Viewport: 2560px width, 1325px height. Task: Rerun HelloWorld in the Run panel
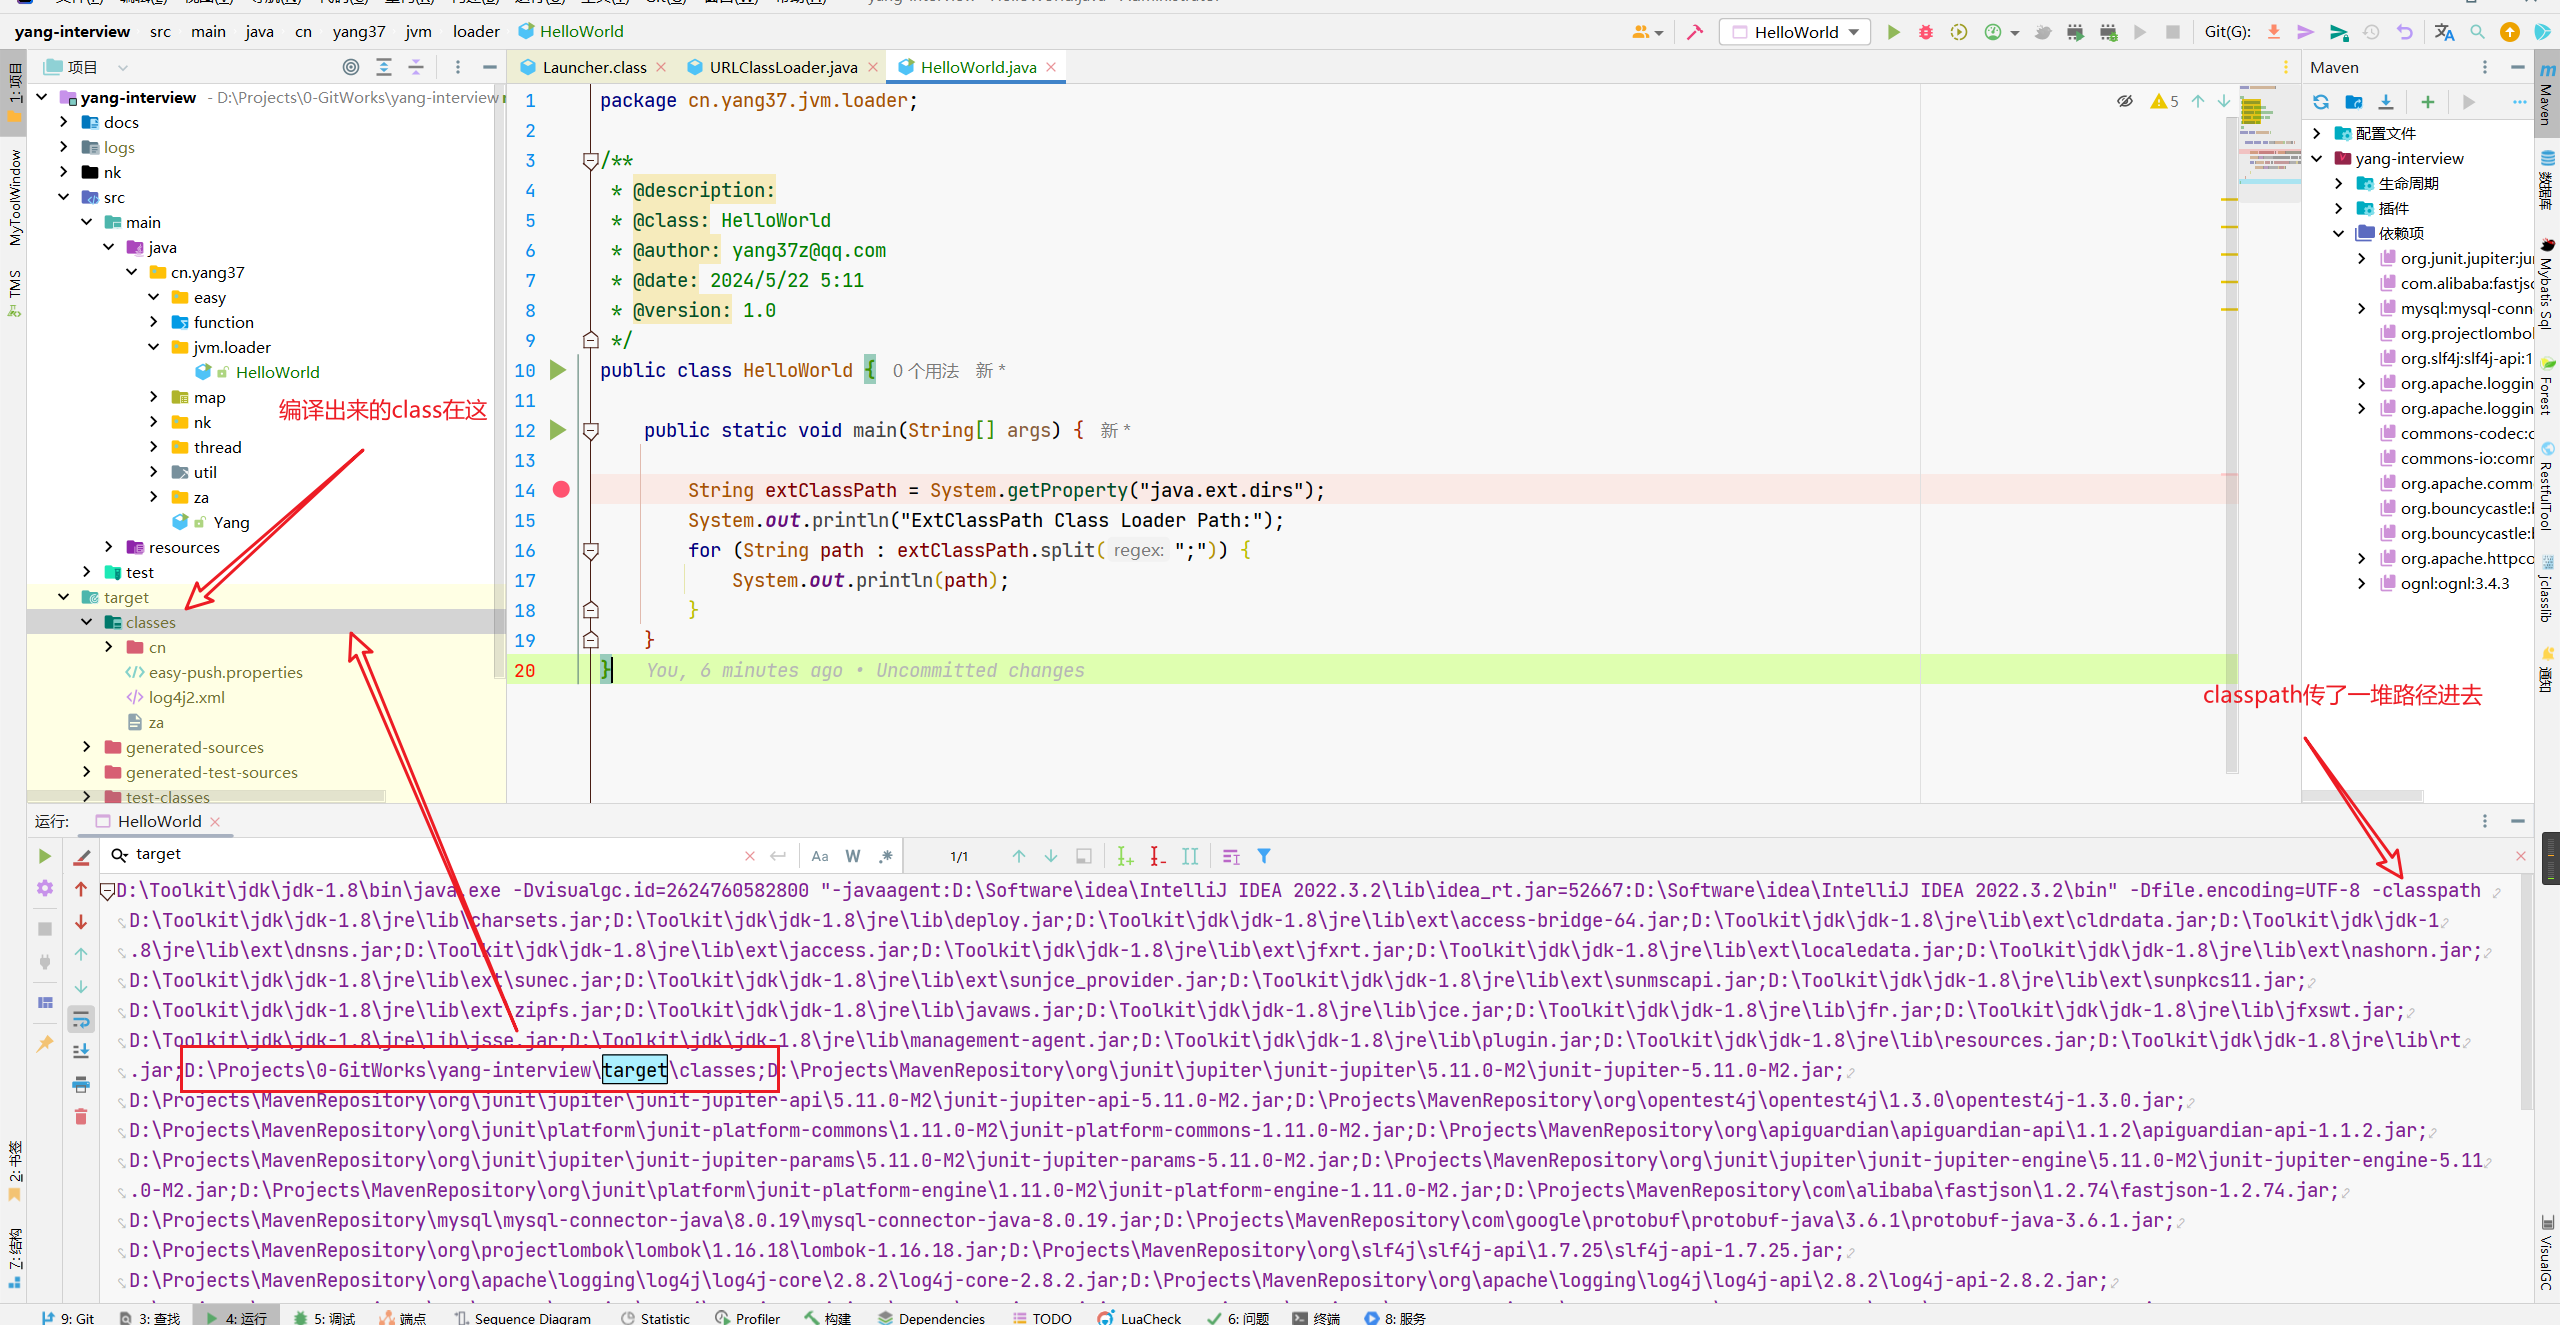pyautogui.click(x=45, y=856)
